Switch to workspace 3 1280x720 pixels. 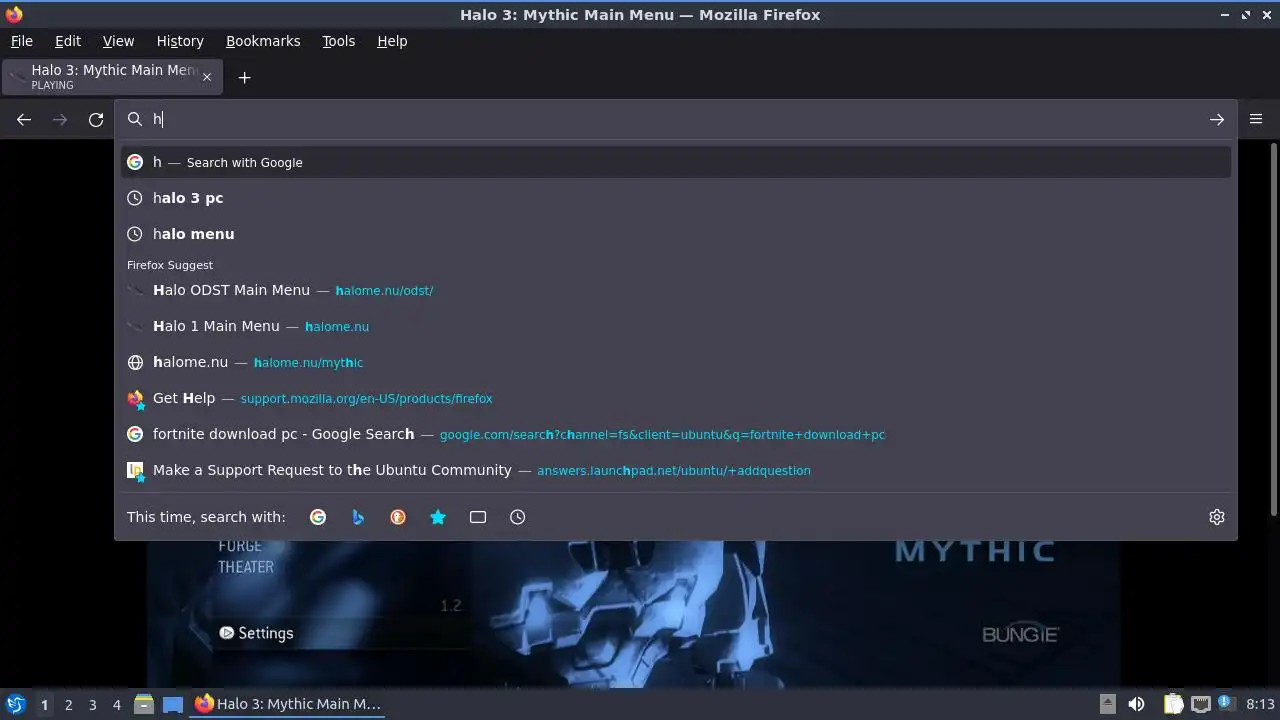point(92,704)
